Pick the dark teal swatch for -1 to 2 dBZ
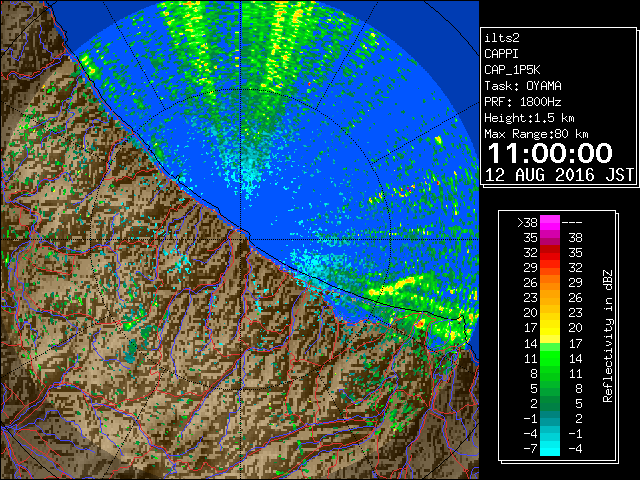The image size is (640, 480). tap(550, 418)
